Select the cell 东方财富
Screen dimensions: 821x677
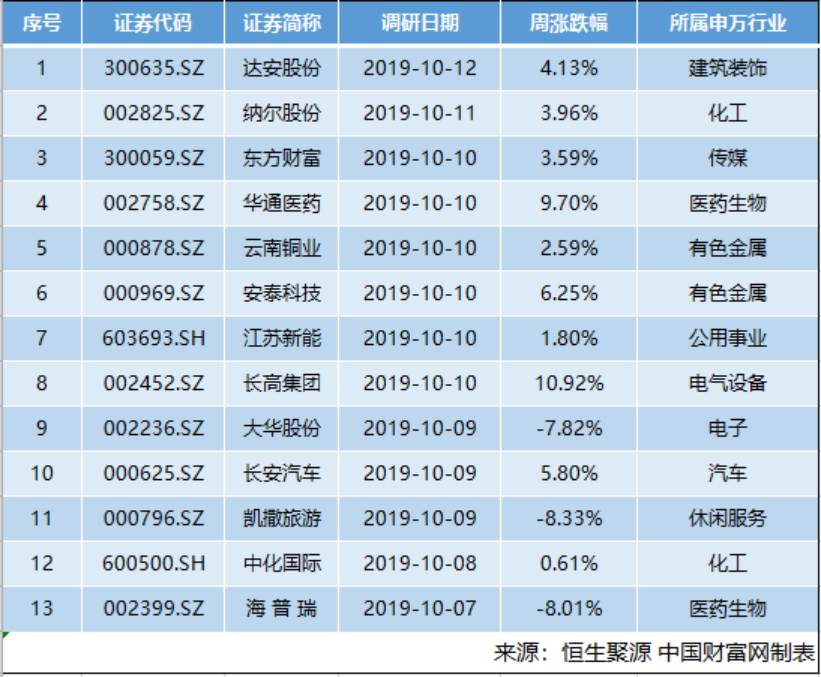click(x=282, y=158)
